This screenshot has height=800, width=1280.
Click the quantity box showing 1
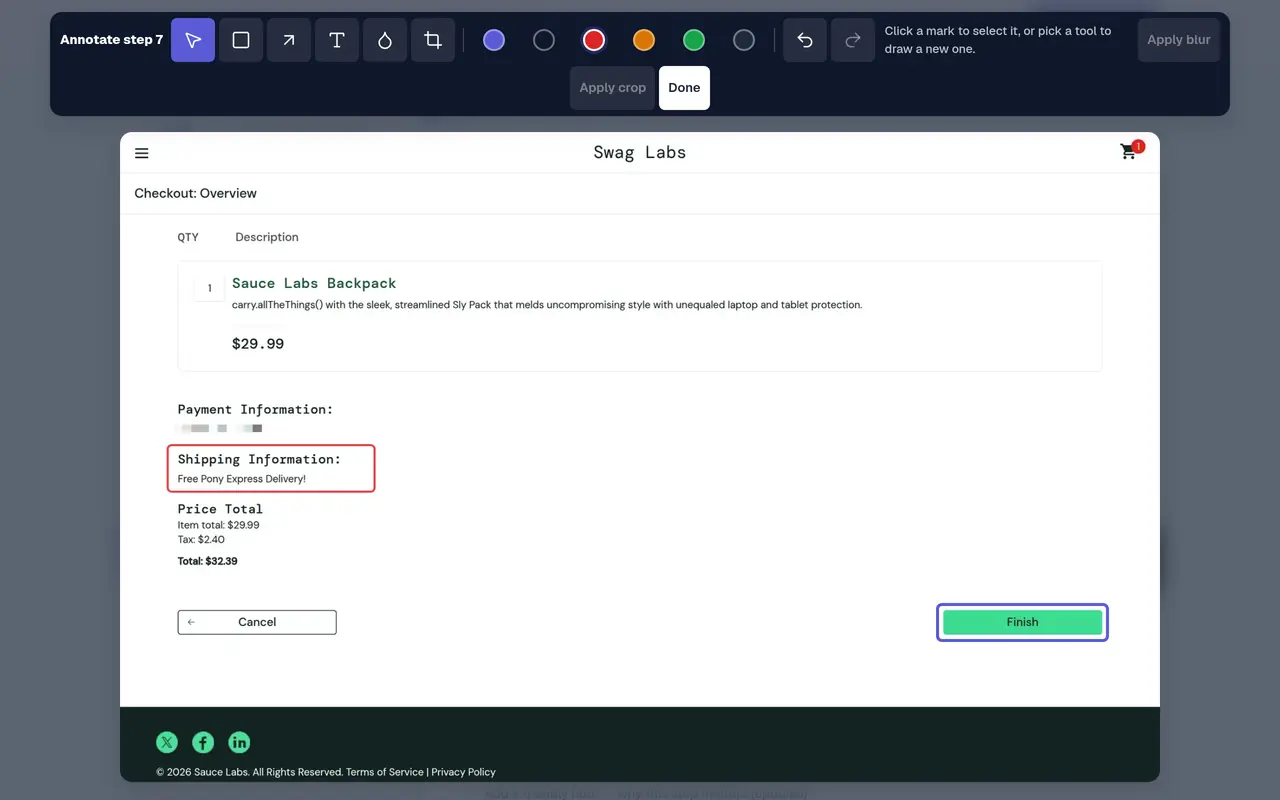point(209,288)
